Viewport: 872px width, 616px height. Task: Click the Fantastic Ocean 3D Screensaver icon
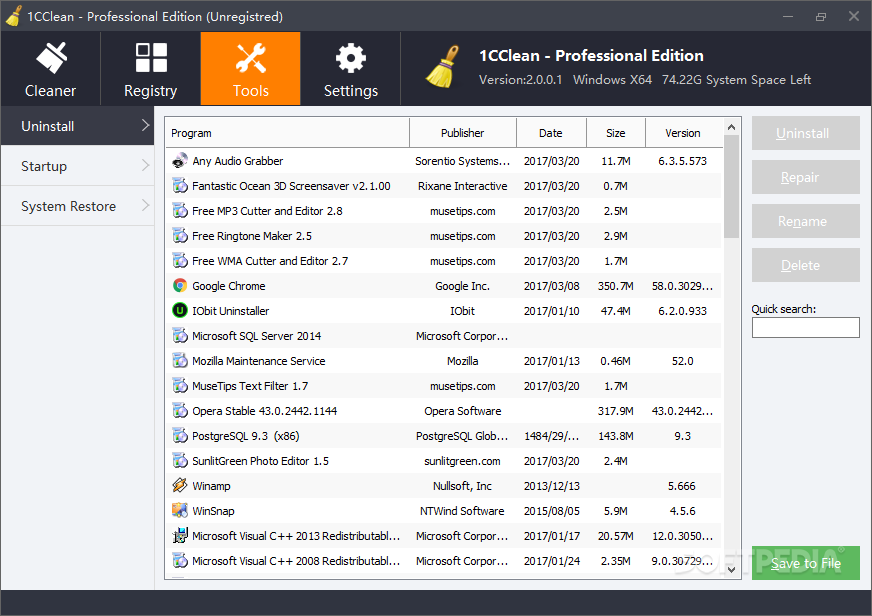[180, 186]
